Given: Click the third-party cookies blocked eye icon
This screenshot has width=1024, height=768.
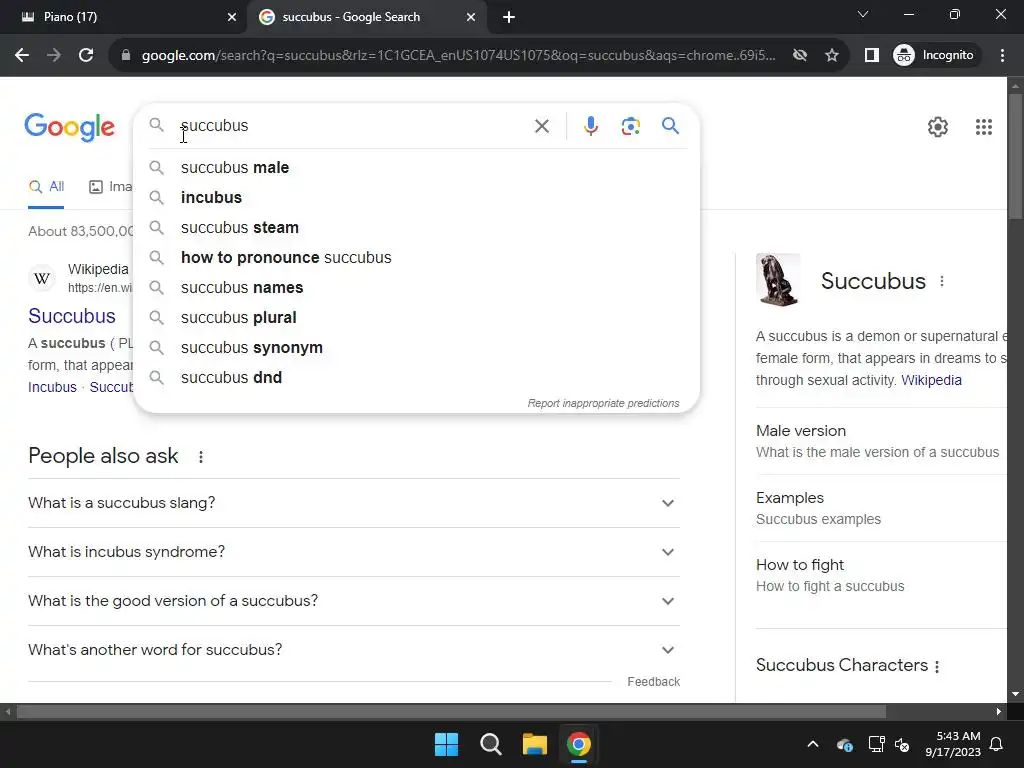Looking at the screenshot, I should tap(799, 55).
